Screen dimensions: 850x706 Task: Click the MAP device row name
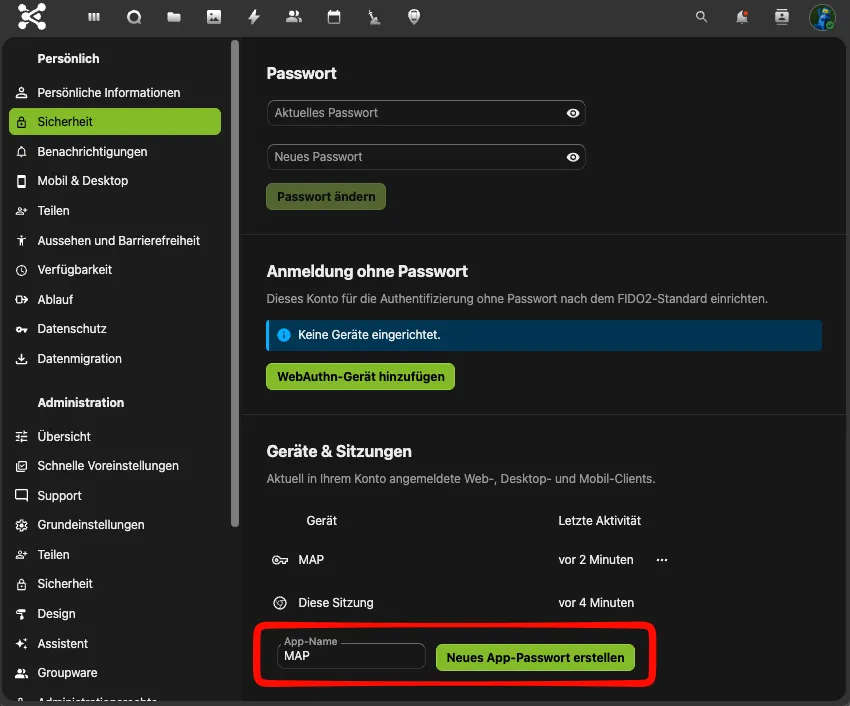coord(311,560)
